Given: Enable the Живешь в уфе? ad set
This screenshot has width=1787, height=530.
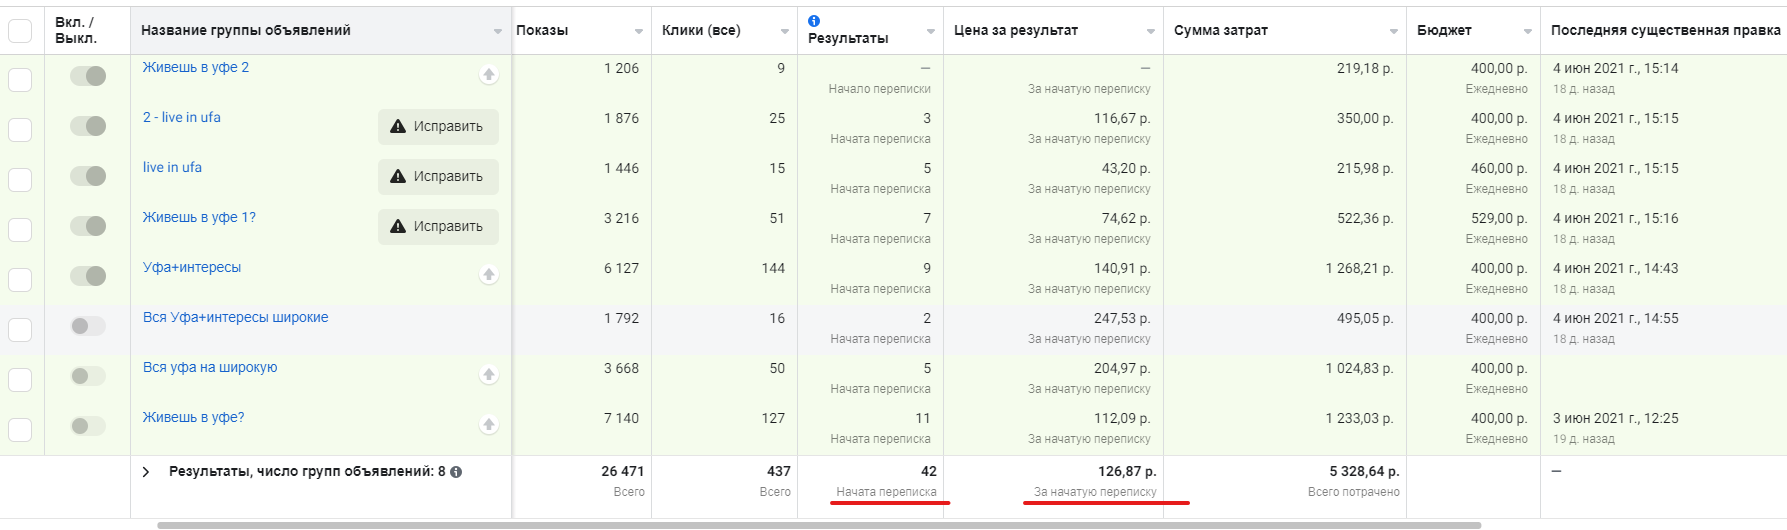Looking at the screenshot, I should point(88,426).
